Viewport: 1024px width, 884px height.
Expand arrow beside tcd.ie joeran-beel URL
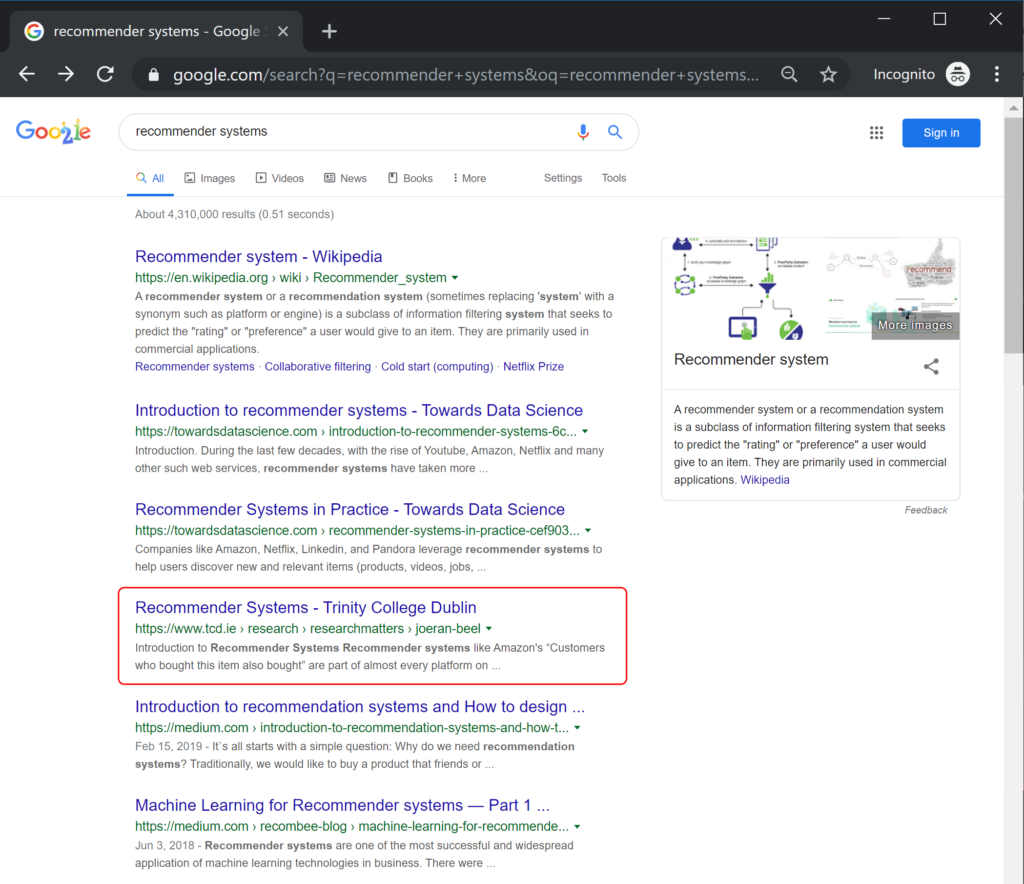[x=488, y=629]
